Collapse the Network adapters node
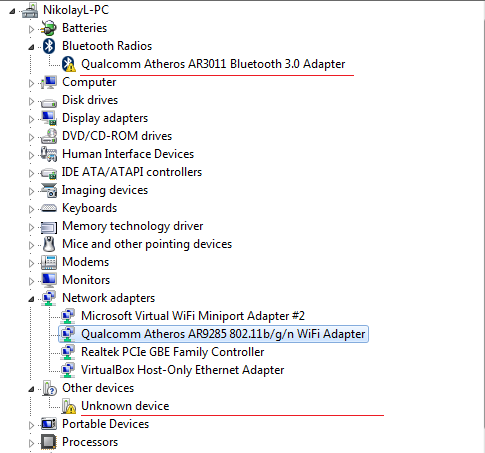Image resolution: width=485 pixels, height=453 pixels. click(31, 299)
